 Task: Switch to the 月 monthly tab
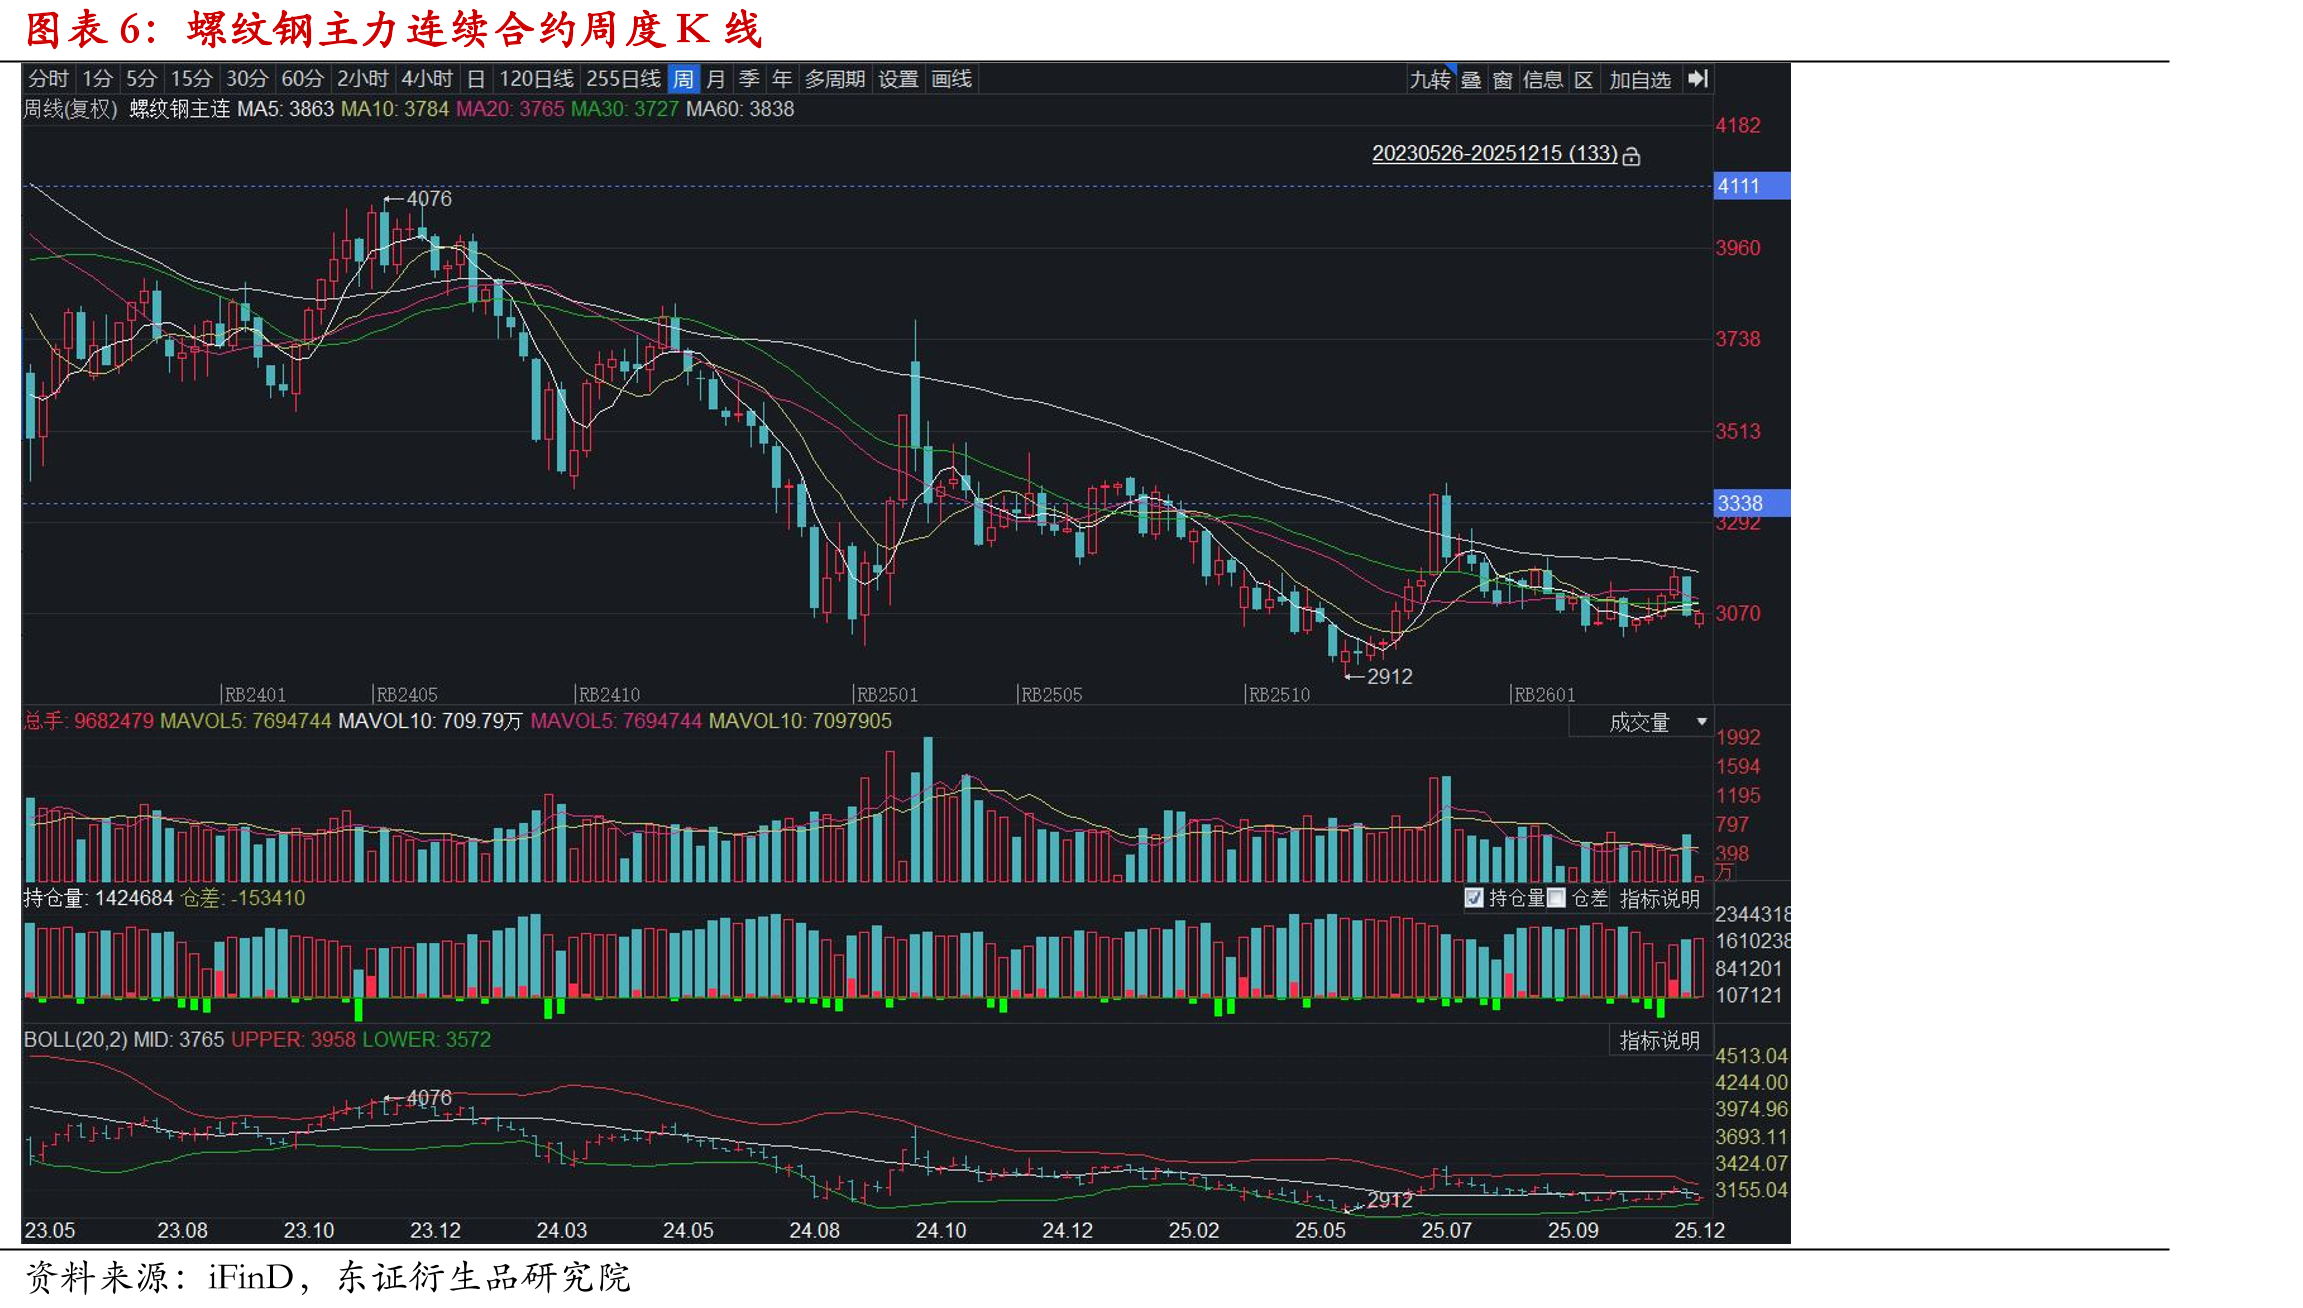pos(716,79)
